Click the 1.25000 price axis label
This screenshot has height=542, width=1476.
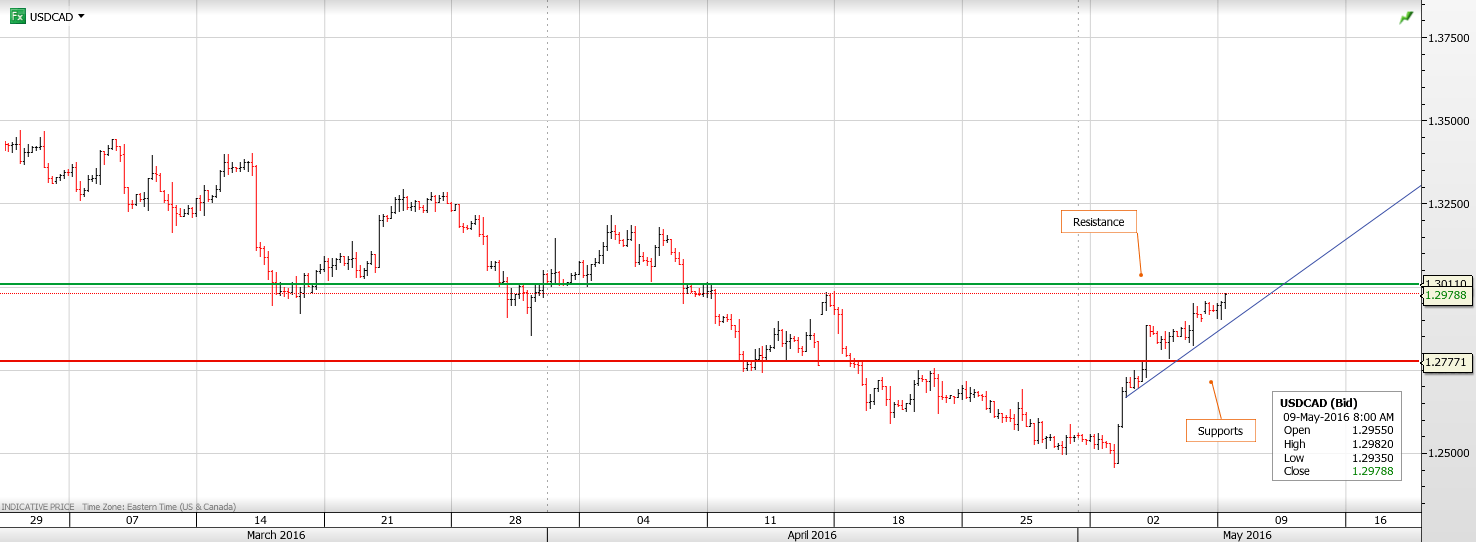coord(1447,453)
